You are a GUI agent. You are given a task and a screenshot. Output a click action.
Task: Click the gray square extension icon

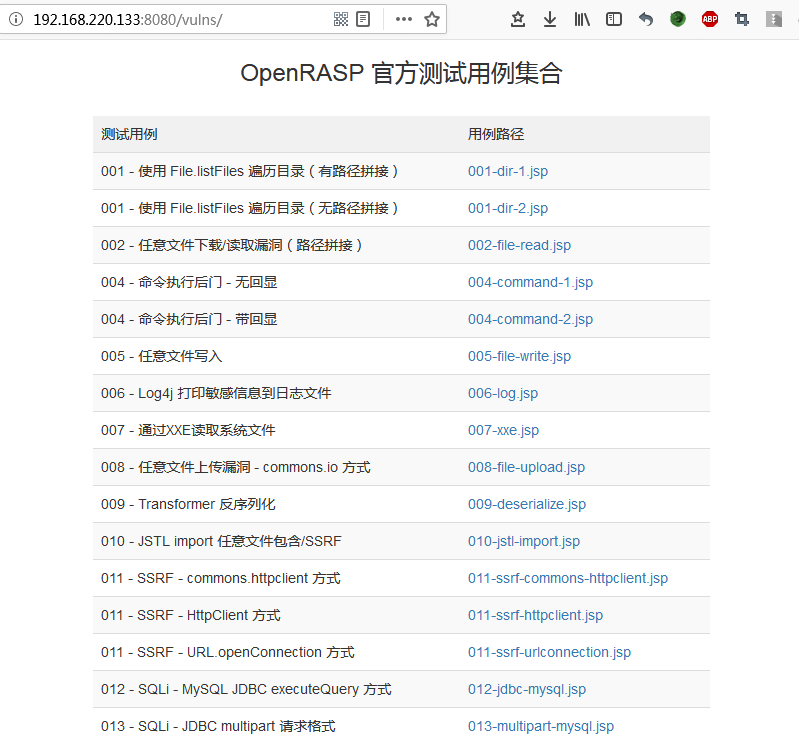click(774, 19)
